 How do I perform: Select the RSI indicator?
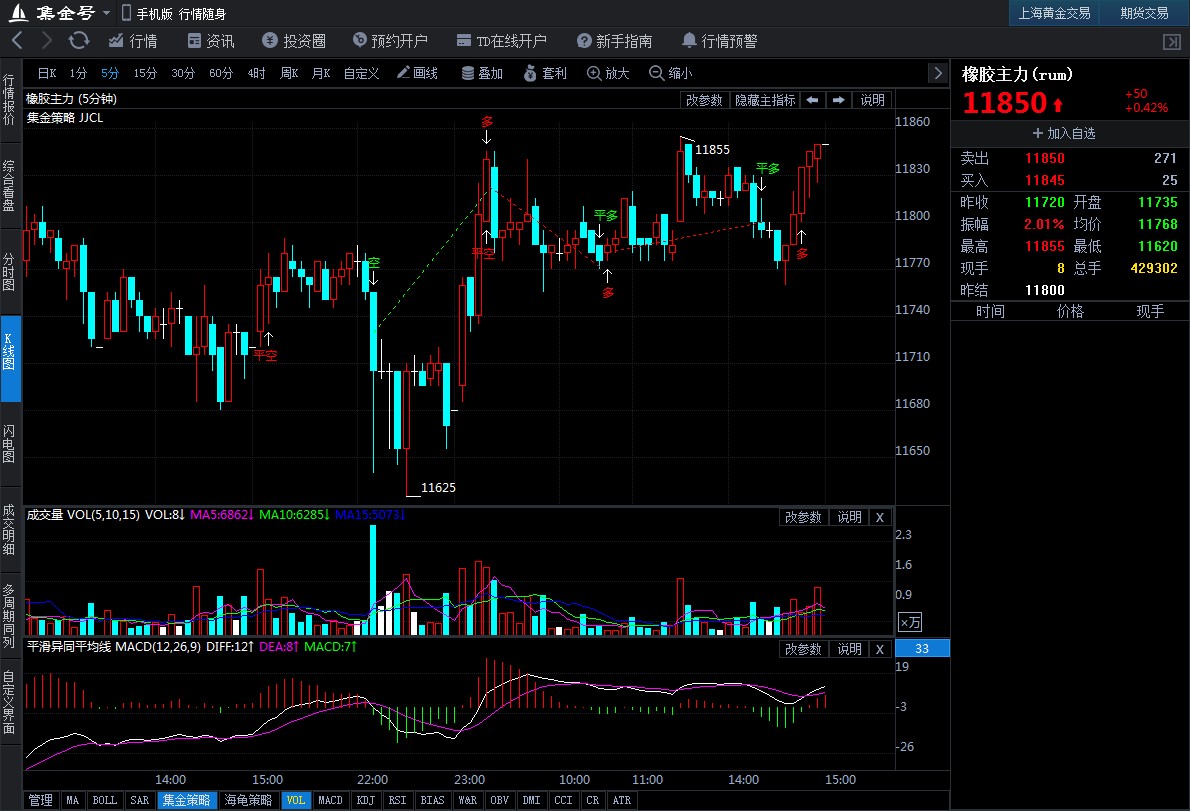(398, 800)
